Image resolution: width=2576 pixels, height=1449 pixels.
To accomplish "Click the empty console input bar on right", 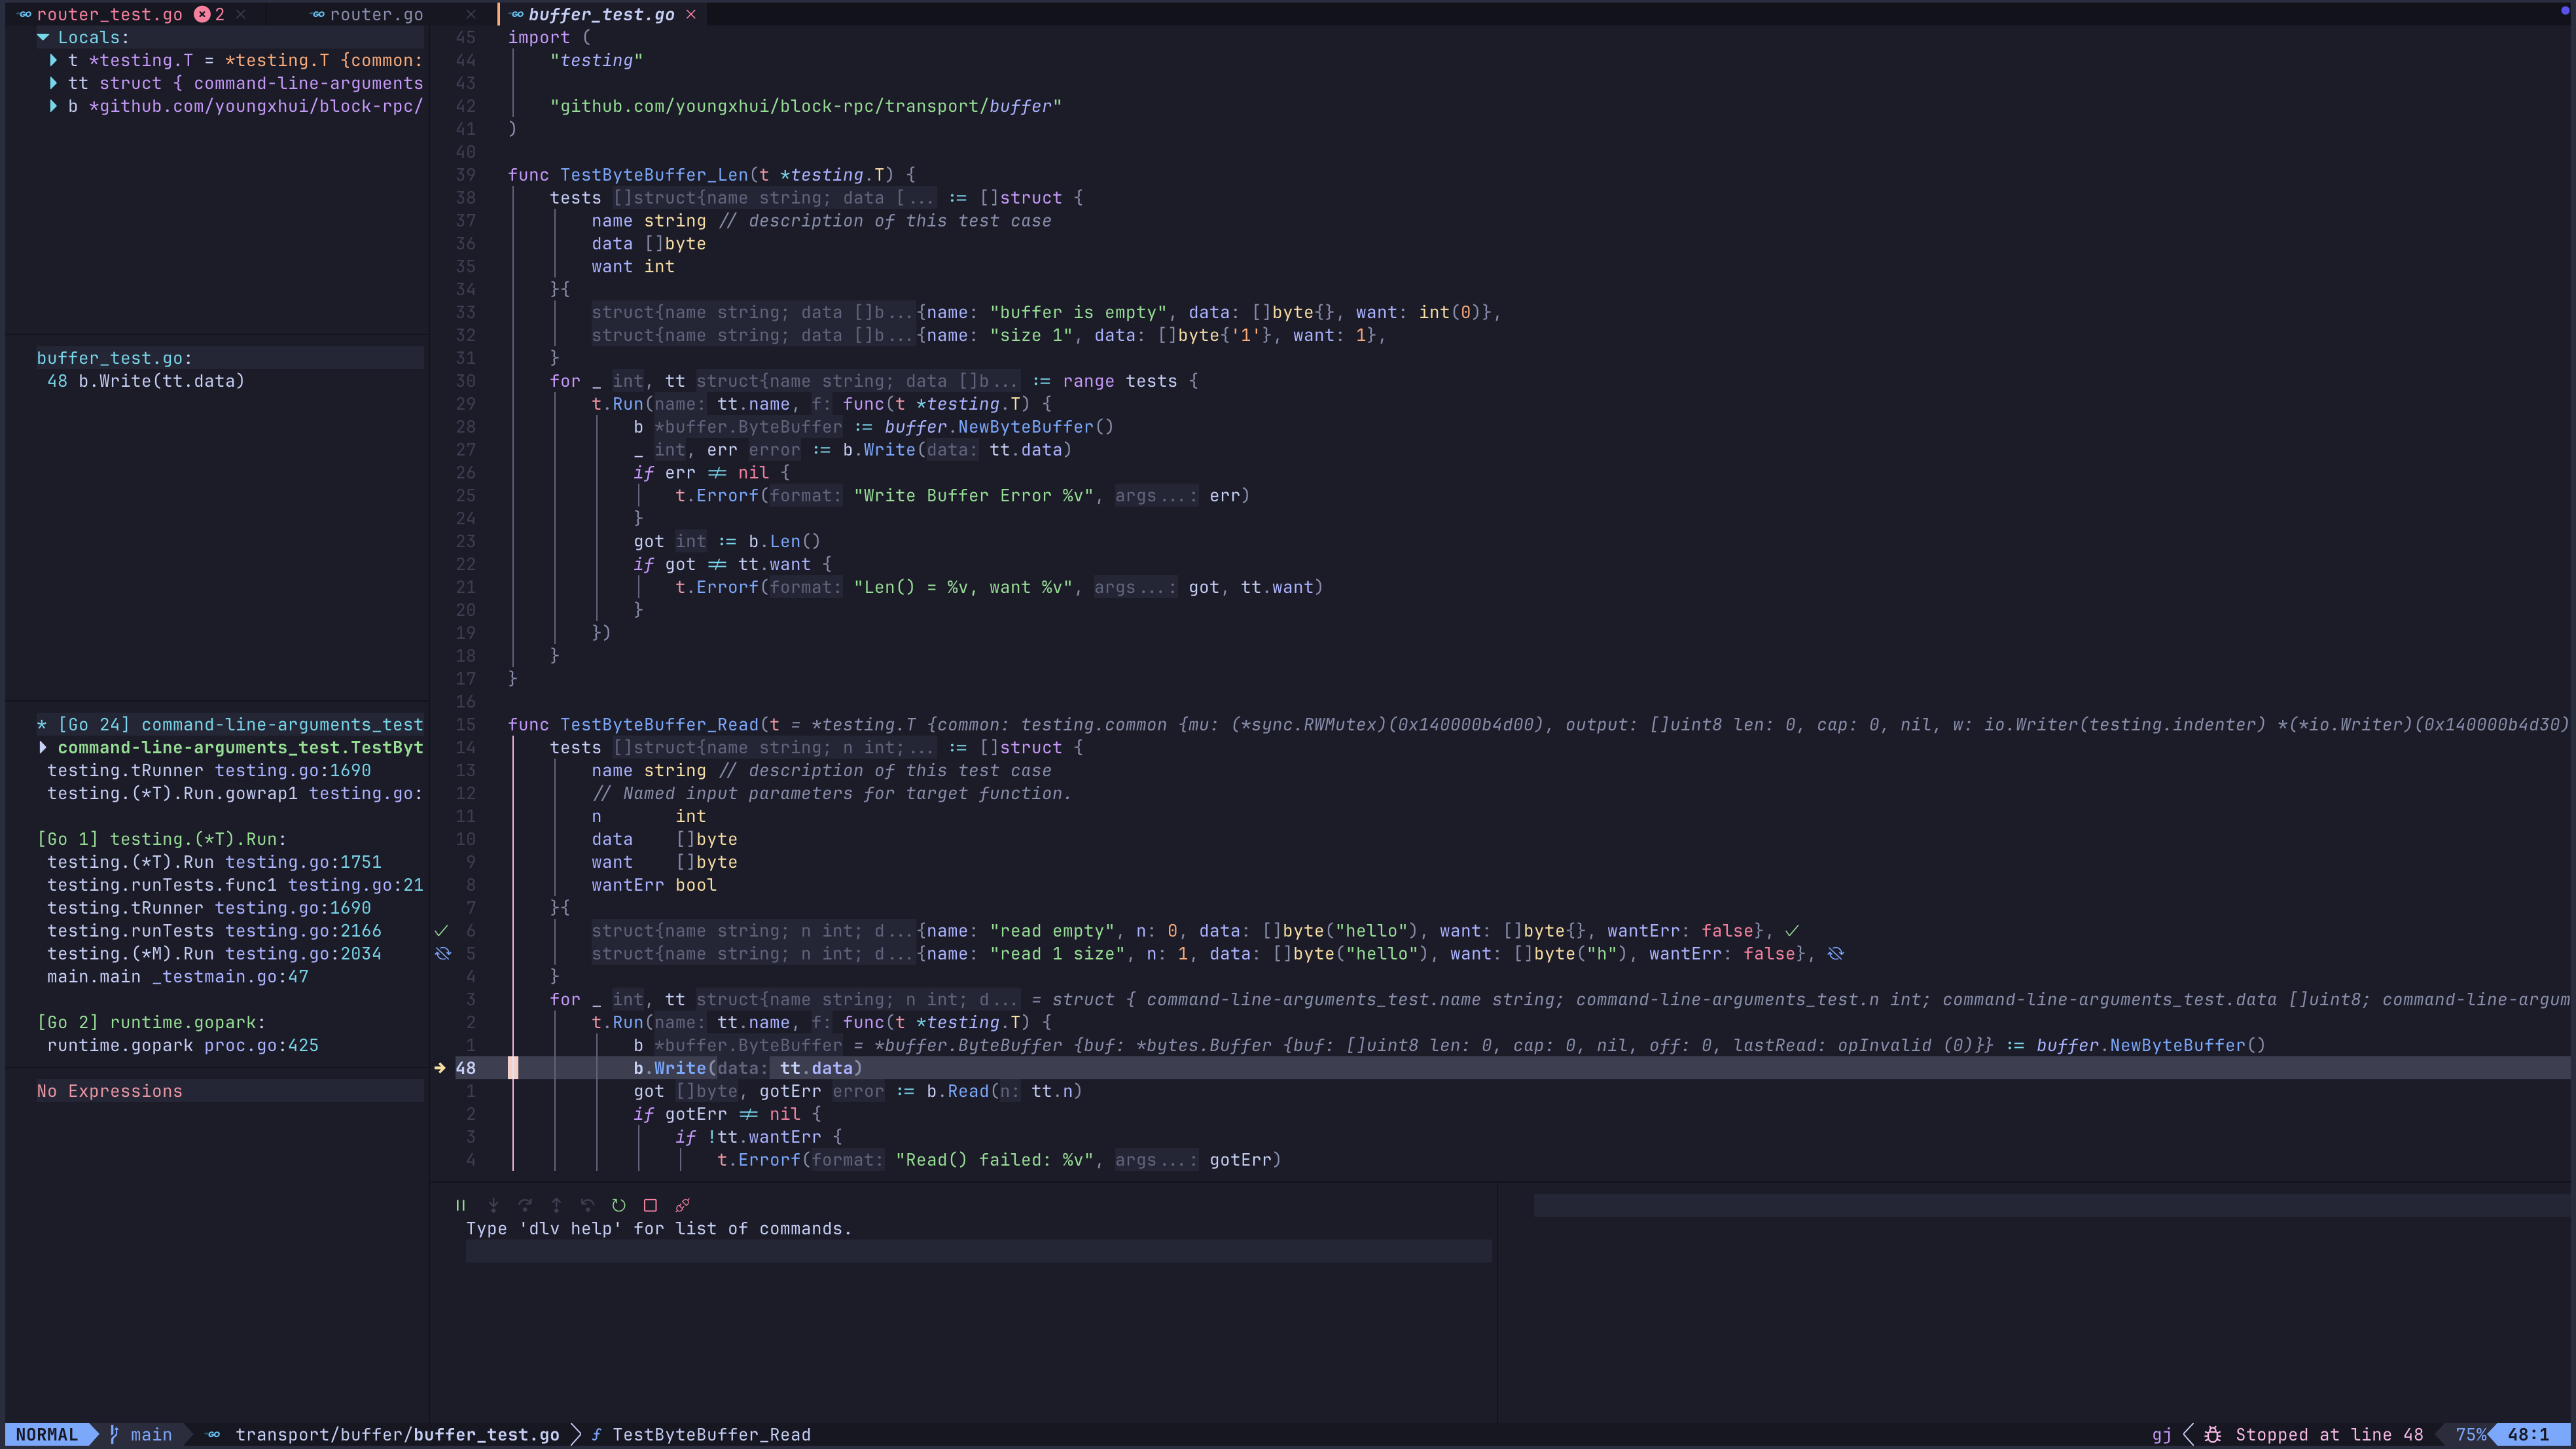I will tap(2052, 1205).
